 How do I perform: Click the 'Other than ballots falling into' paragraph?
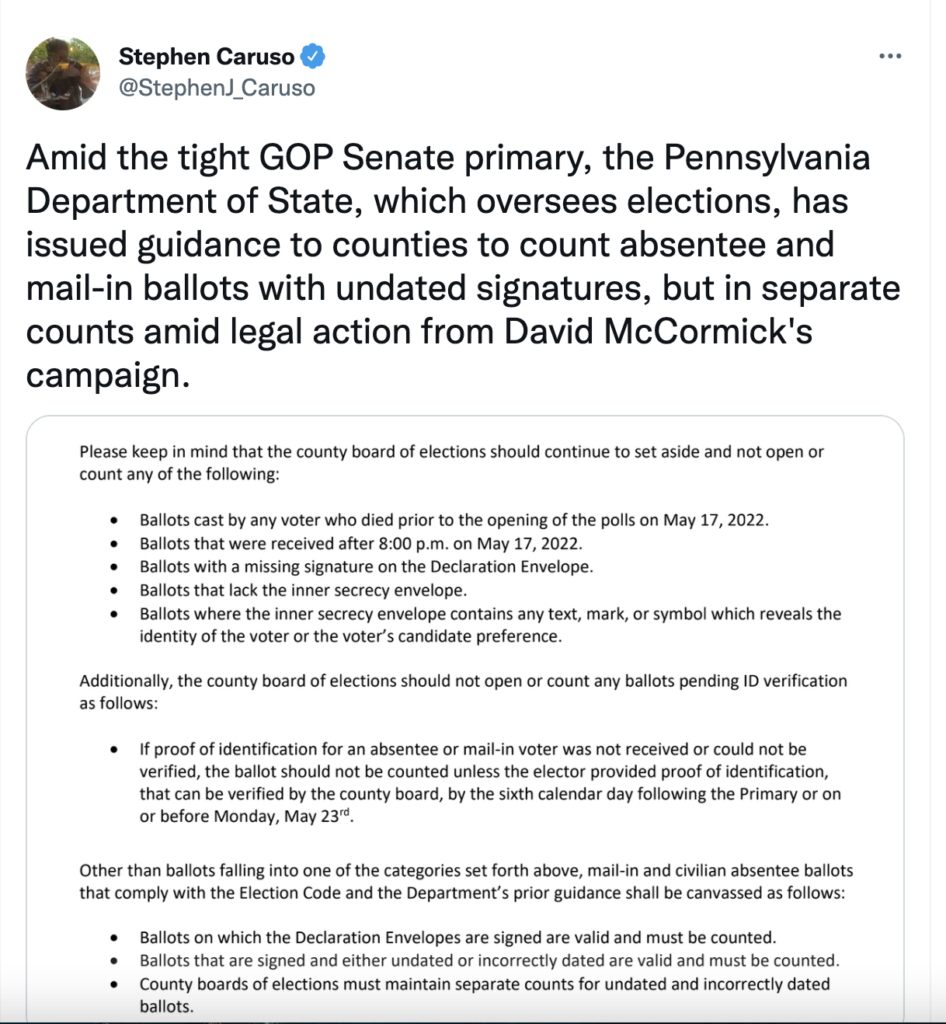coord(465,880)
